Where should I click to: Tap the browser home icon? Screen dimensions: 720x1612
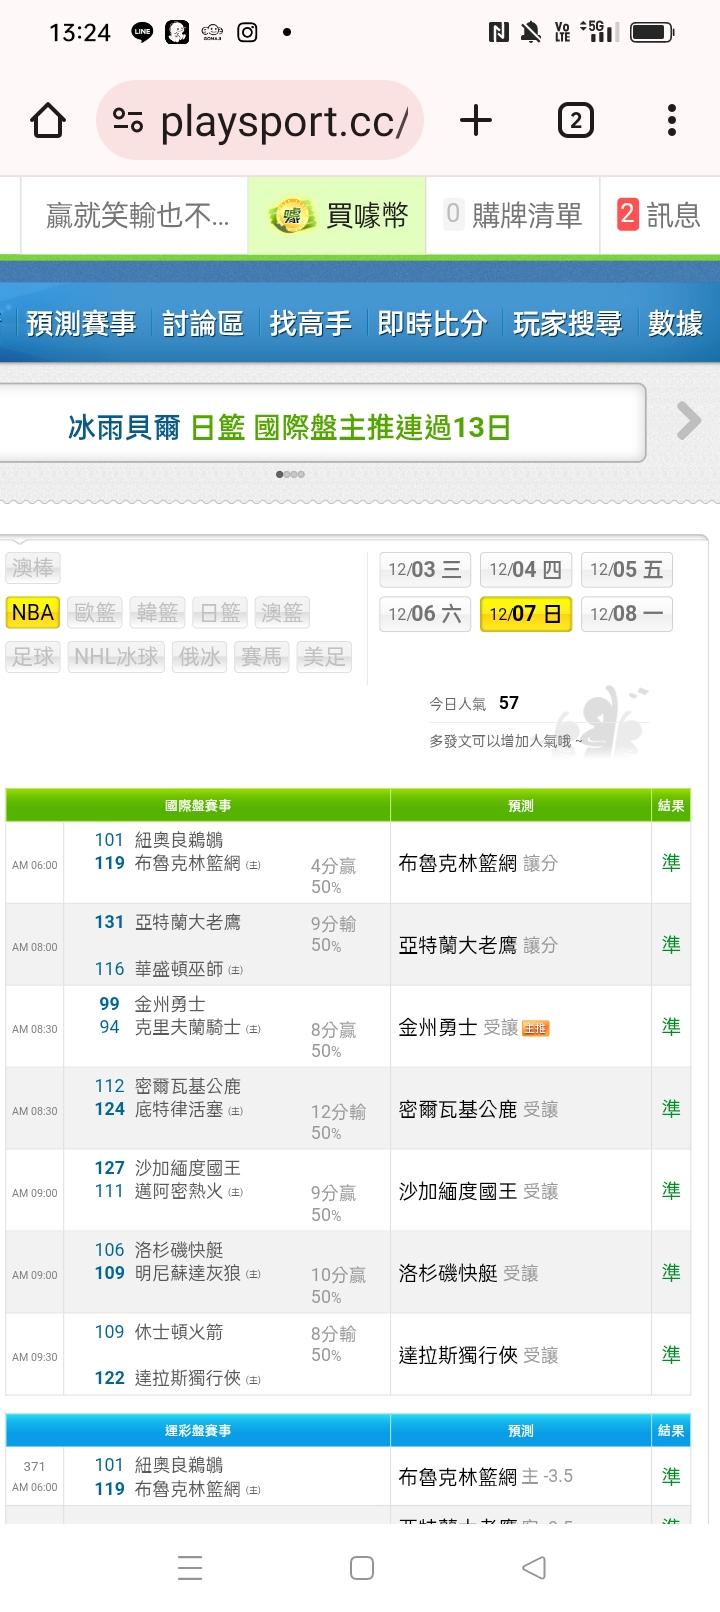pos(48,121)
